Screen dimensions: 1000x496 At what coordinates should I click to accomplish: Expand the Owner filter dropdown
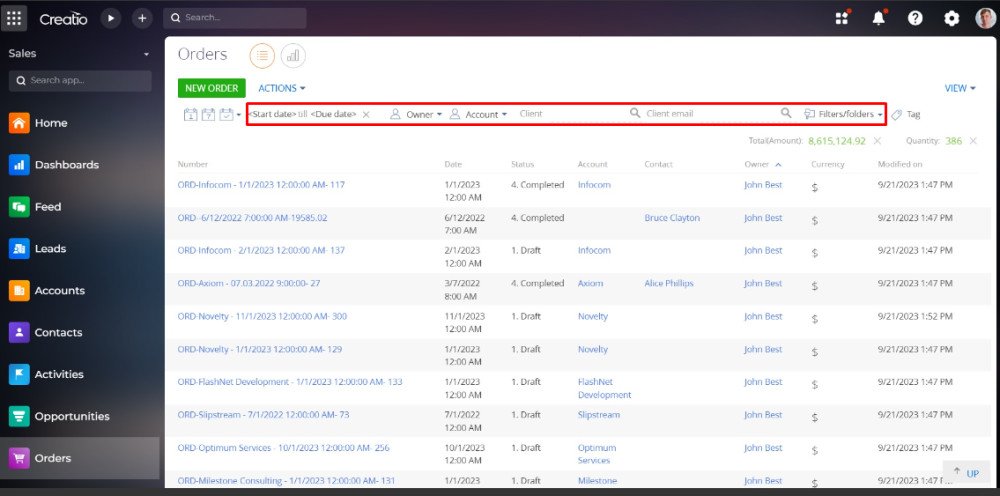416,114
